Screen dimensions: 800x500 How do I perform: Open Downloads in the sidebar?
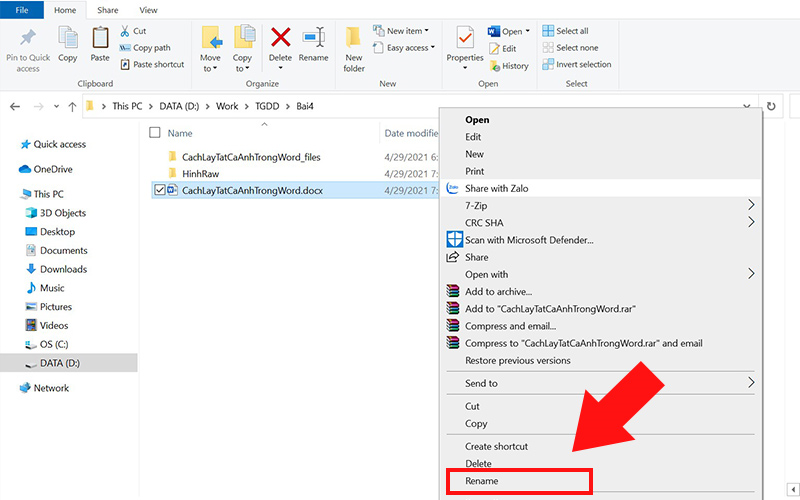point(56,269)
